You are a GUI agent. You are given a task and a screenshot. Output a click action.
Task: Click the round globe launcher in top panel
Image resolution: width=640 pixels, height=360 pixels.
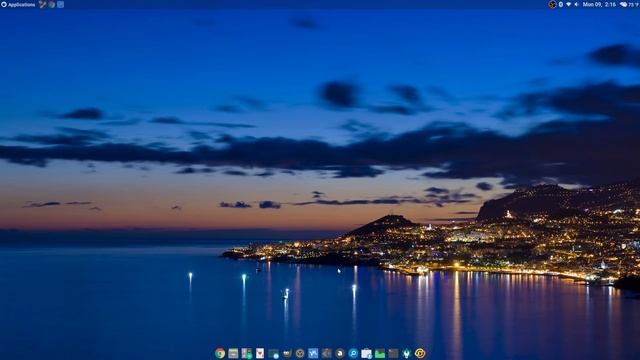[x=52, y=4]
